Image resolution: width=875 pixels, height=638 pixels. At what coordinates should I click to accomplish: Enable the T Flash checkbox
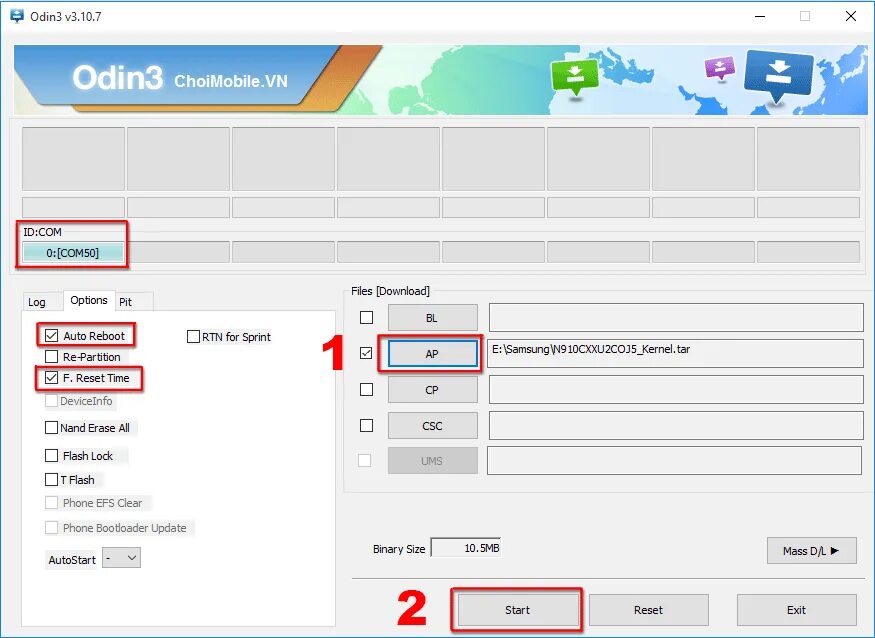tap(51, 479)
